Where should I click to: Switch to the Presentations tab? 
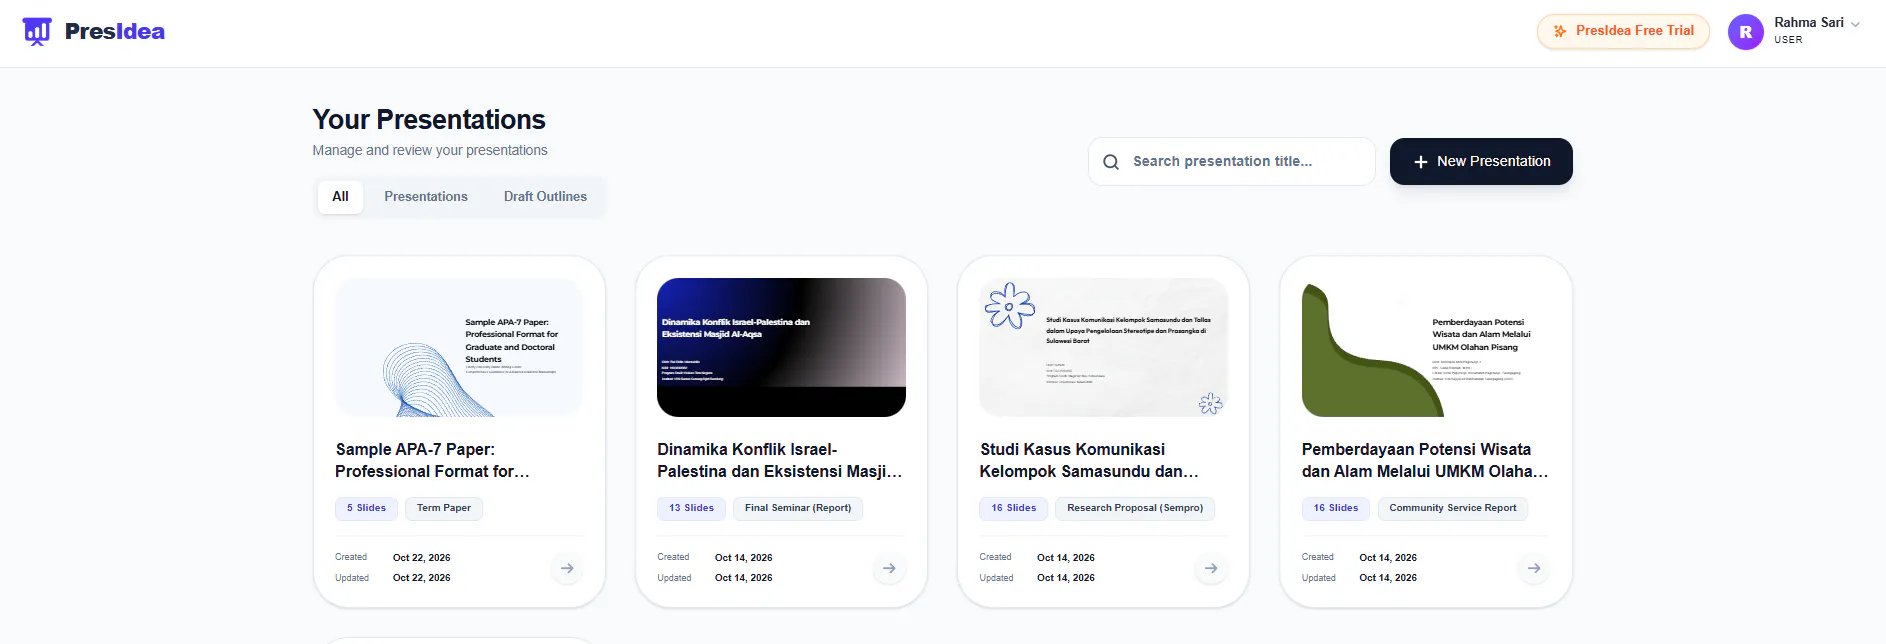[x=426, y=197]
